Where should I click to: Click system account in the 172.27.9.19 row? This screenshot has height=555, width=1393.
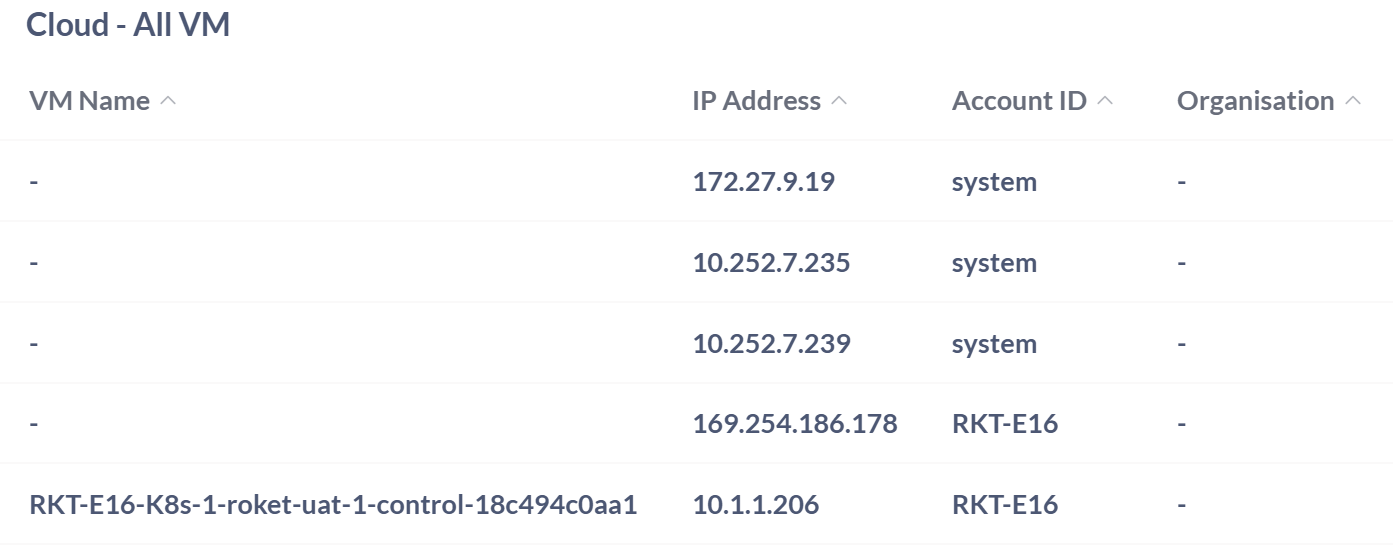tap(994, 182)
